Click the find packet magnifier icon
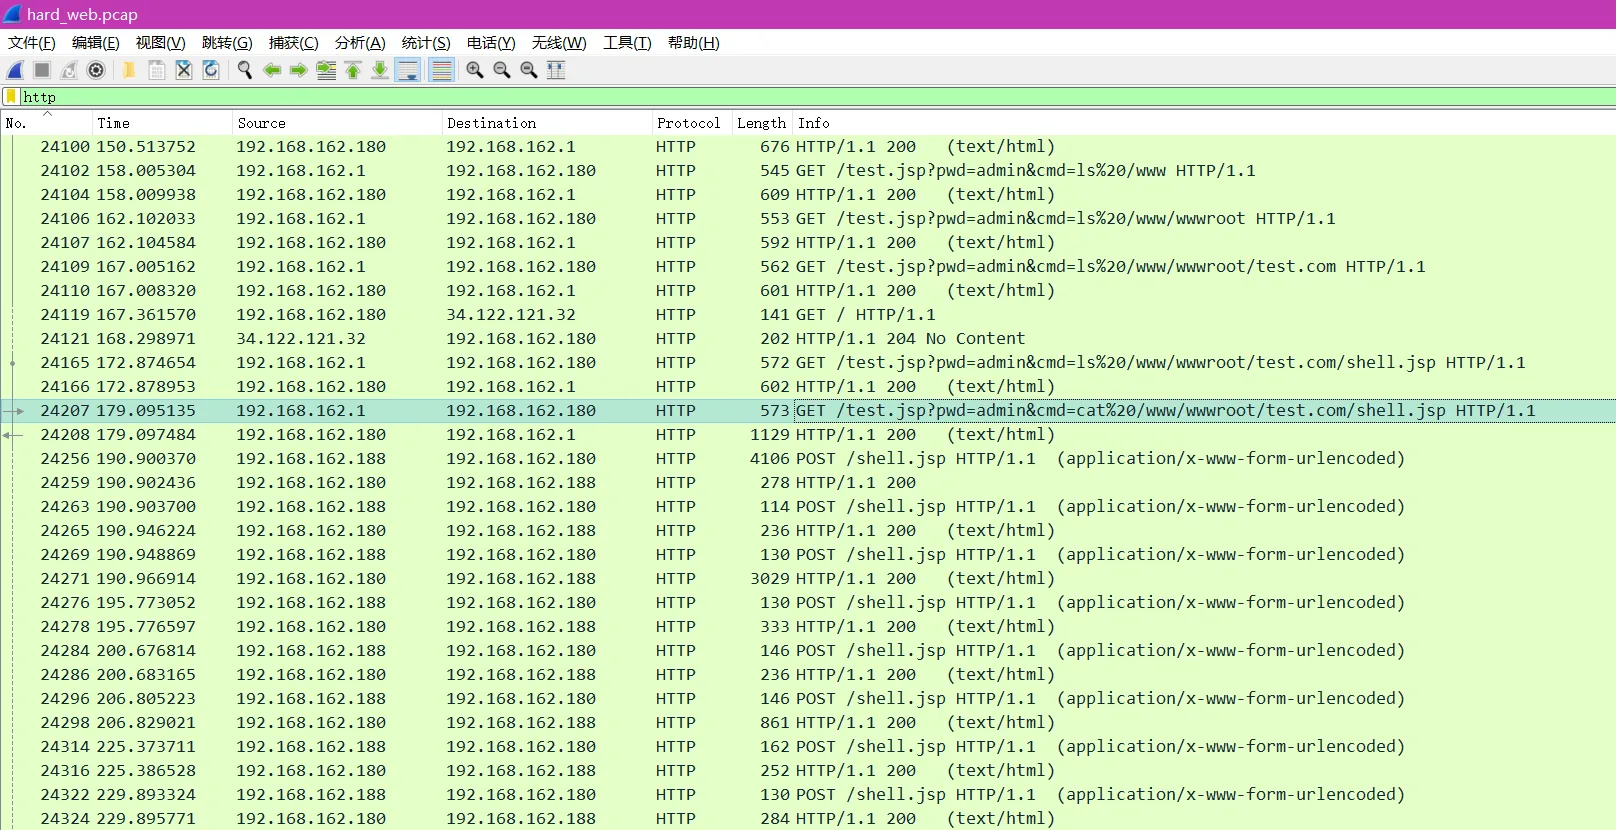This screenshot has width=1616, height=830. click(x=244, y=70)
